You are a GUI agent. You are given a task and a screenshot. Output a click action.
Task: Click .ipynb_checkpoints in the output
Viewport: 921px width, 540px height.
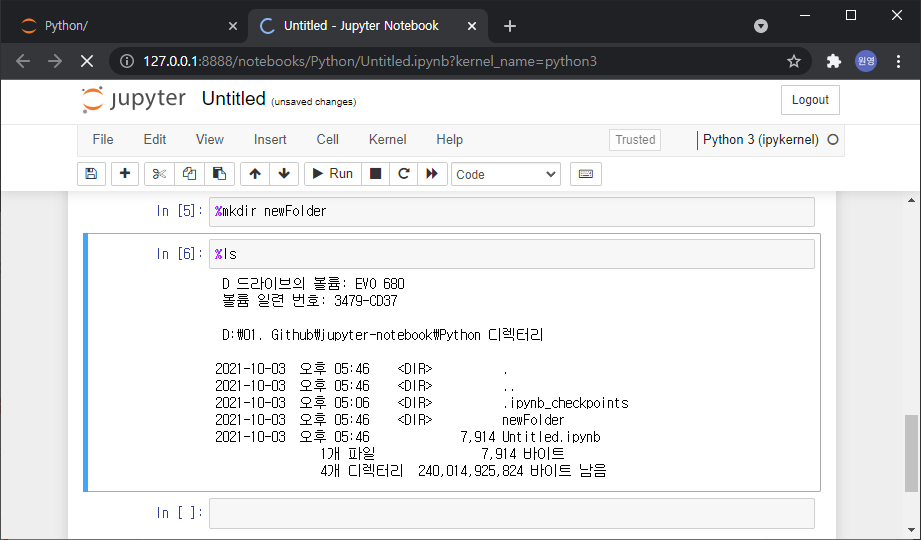coord(565,403)
